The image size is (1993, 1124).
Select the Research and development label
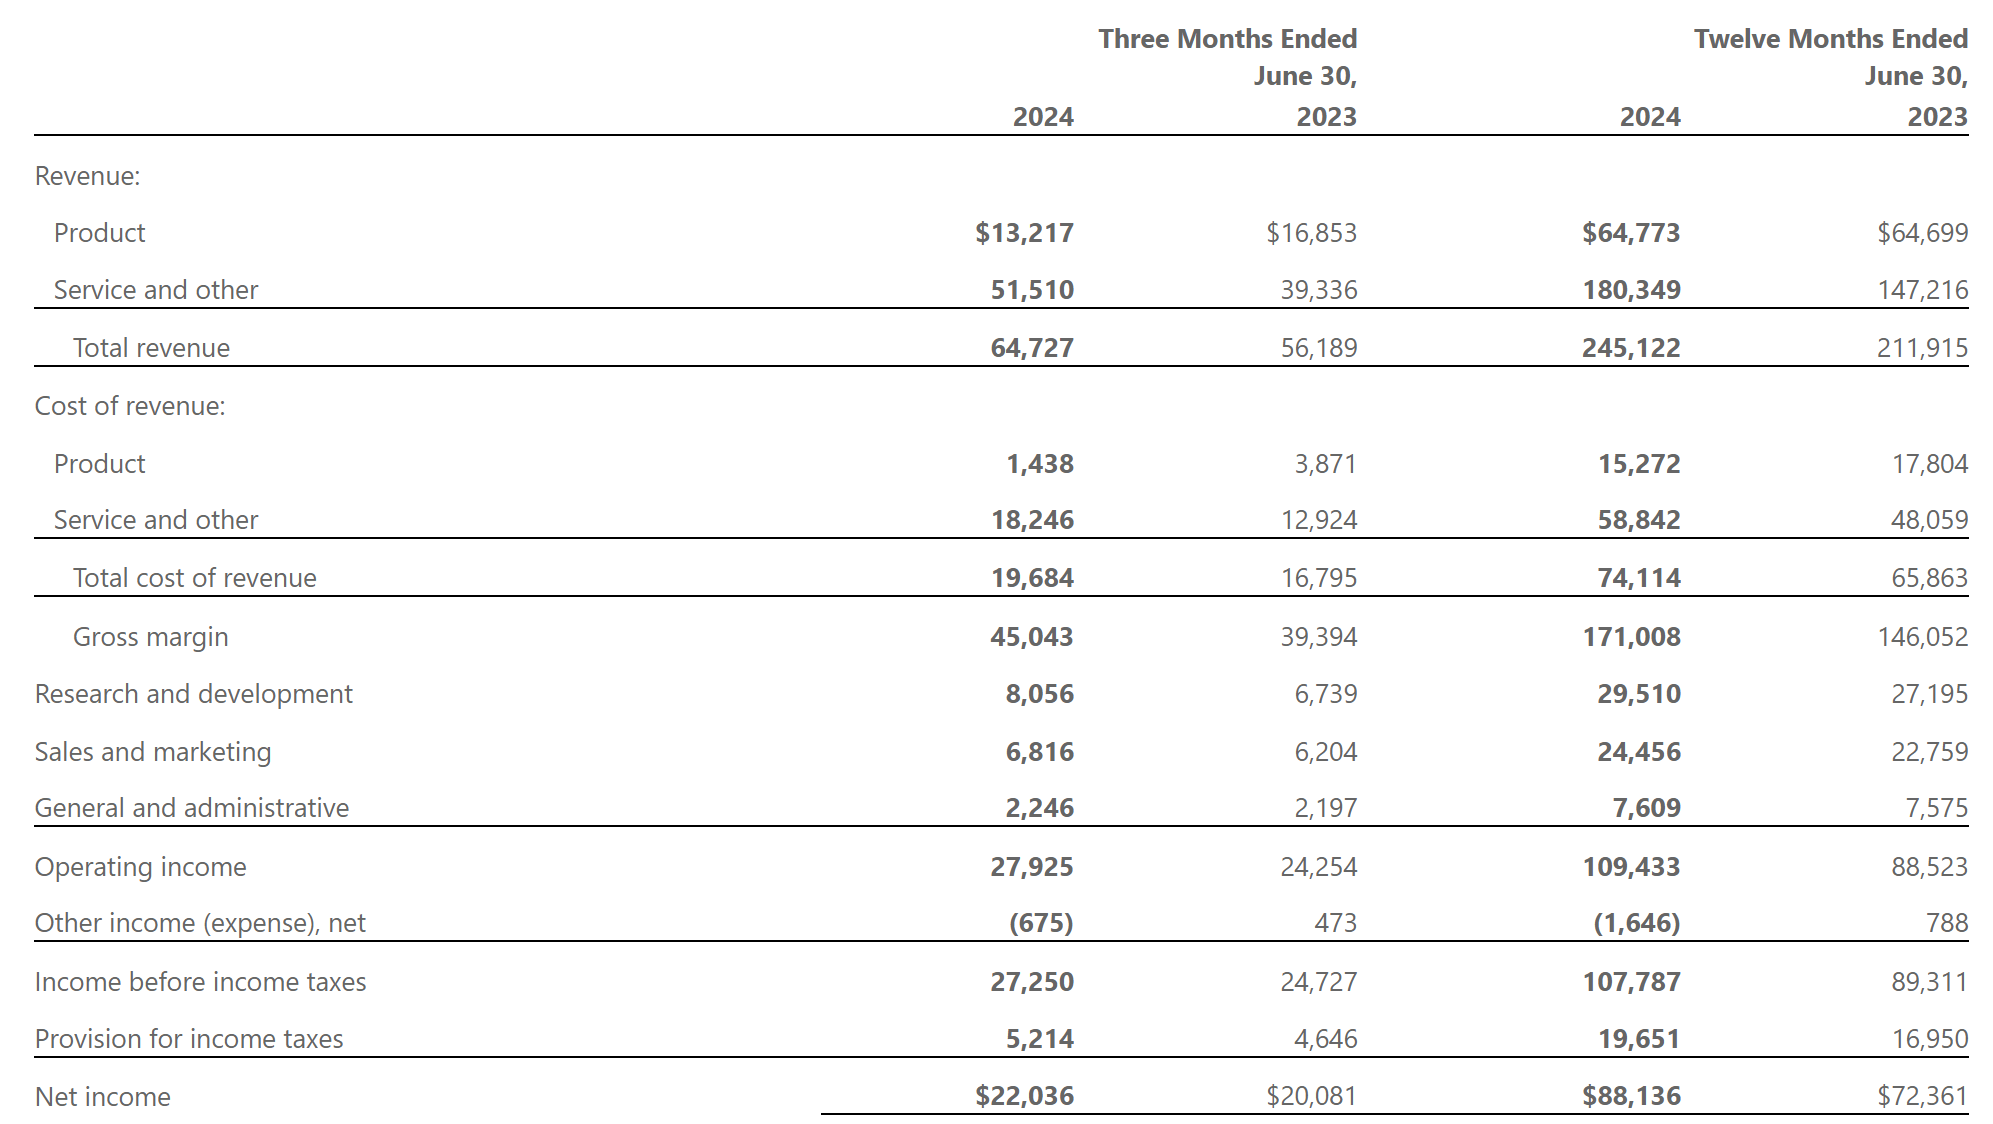(193, 694)
